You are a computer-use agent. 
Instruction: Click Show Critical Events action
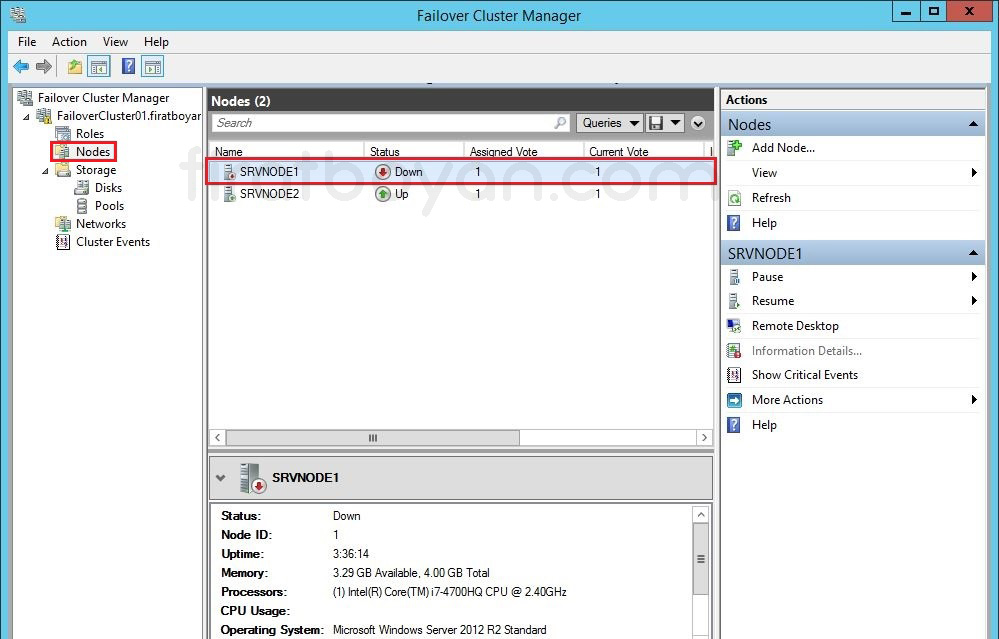(x=805, y=375)
